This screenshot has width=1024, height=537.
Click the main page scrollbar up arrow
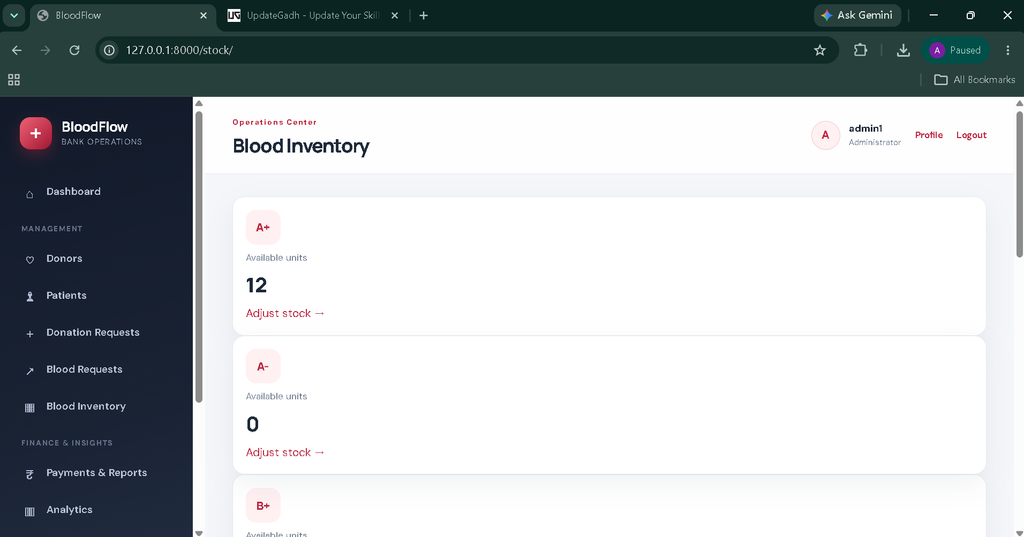click(1019, 103)
